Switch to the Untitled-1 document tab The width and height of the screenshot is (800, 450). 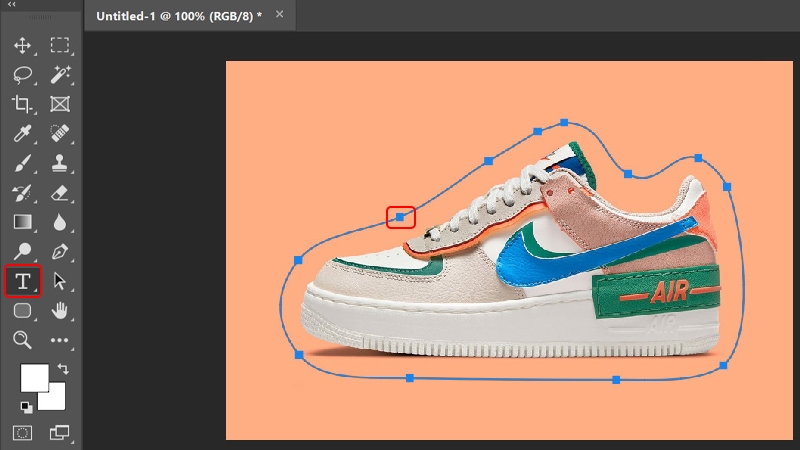(179, 16)
